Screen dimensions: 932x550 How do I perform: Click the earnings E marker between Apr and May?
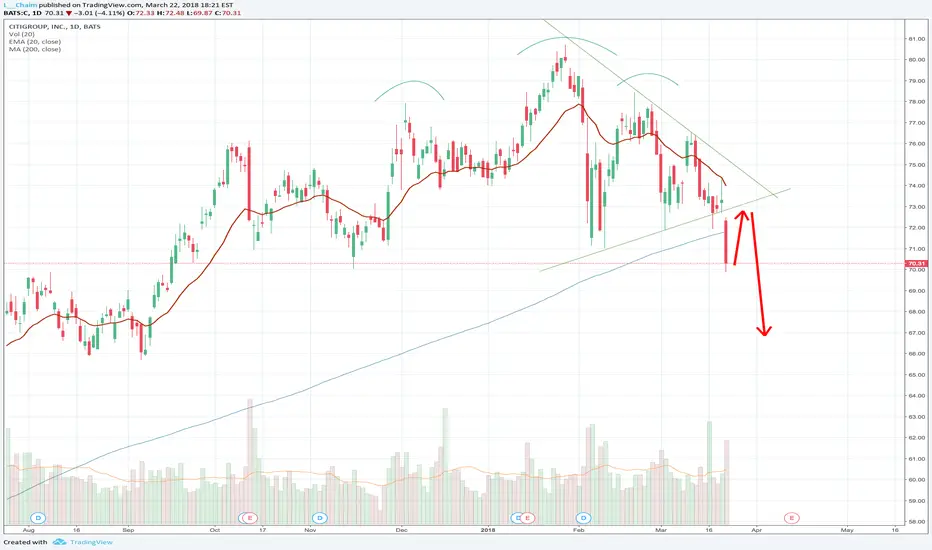(791, 518)
